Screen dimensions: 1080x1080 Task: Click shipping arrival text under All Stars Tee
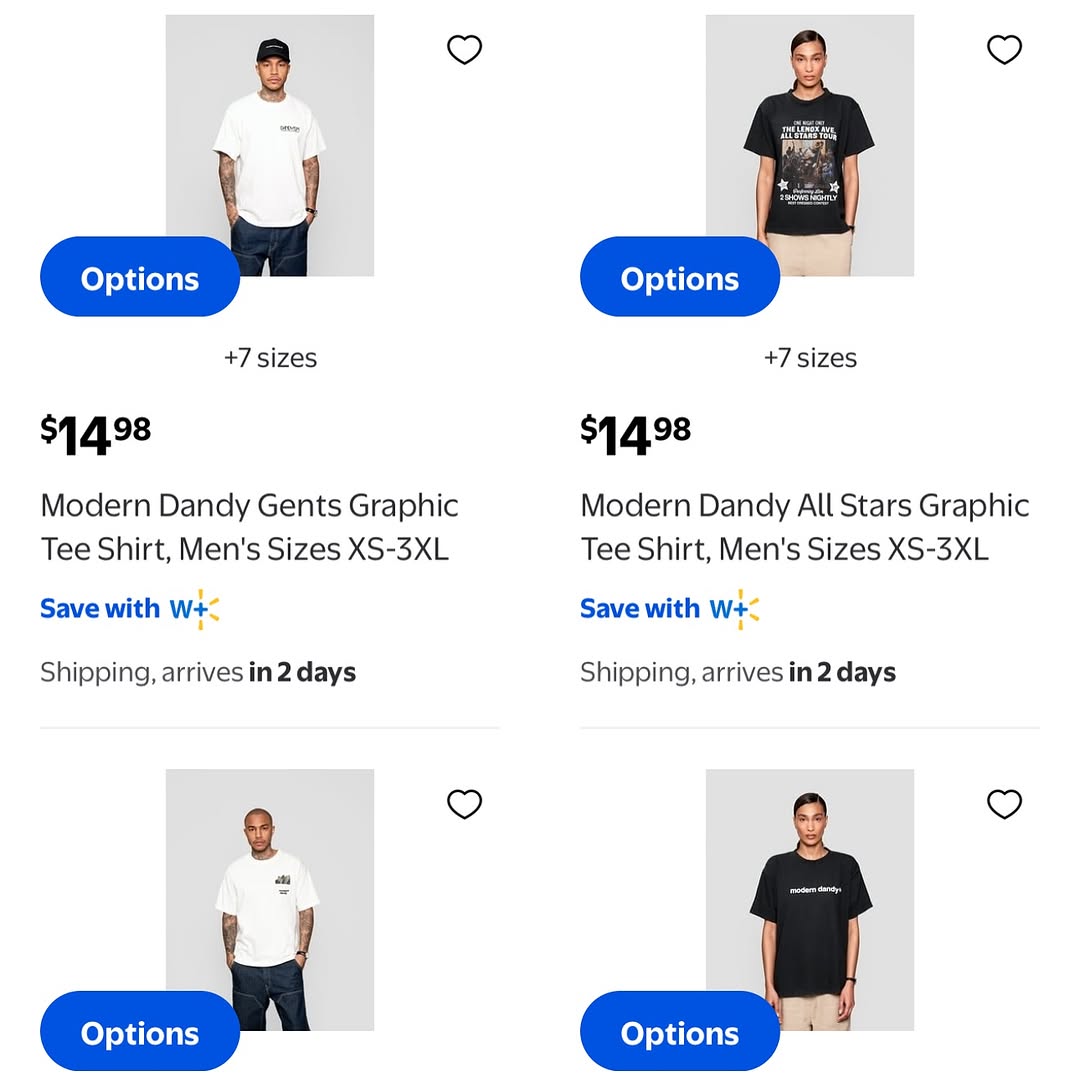[737, 672]
